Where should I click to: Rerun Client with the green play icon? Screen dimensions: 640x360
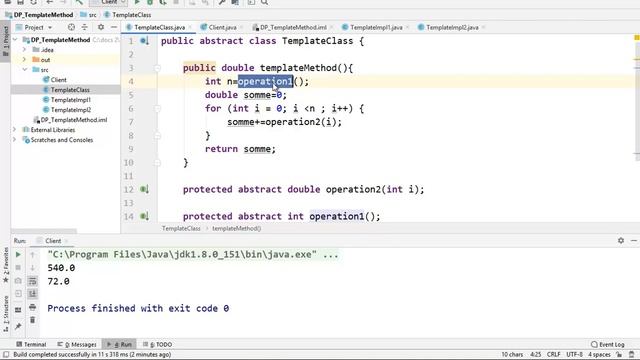[18, 254]
